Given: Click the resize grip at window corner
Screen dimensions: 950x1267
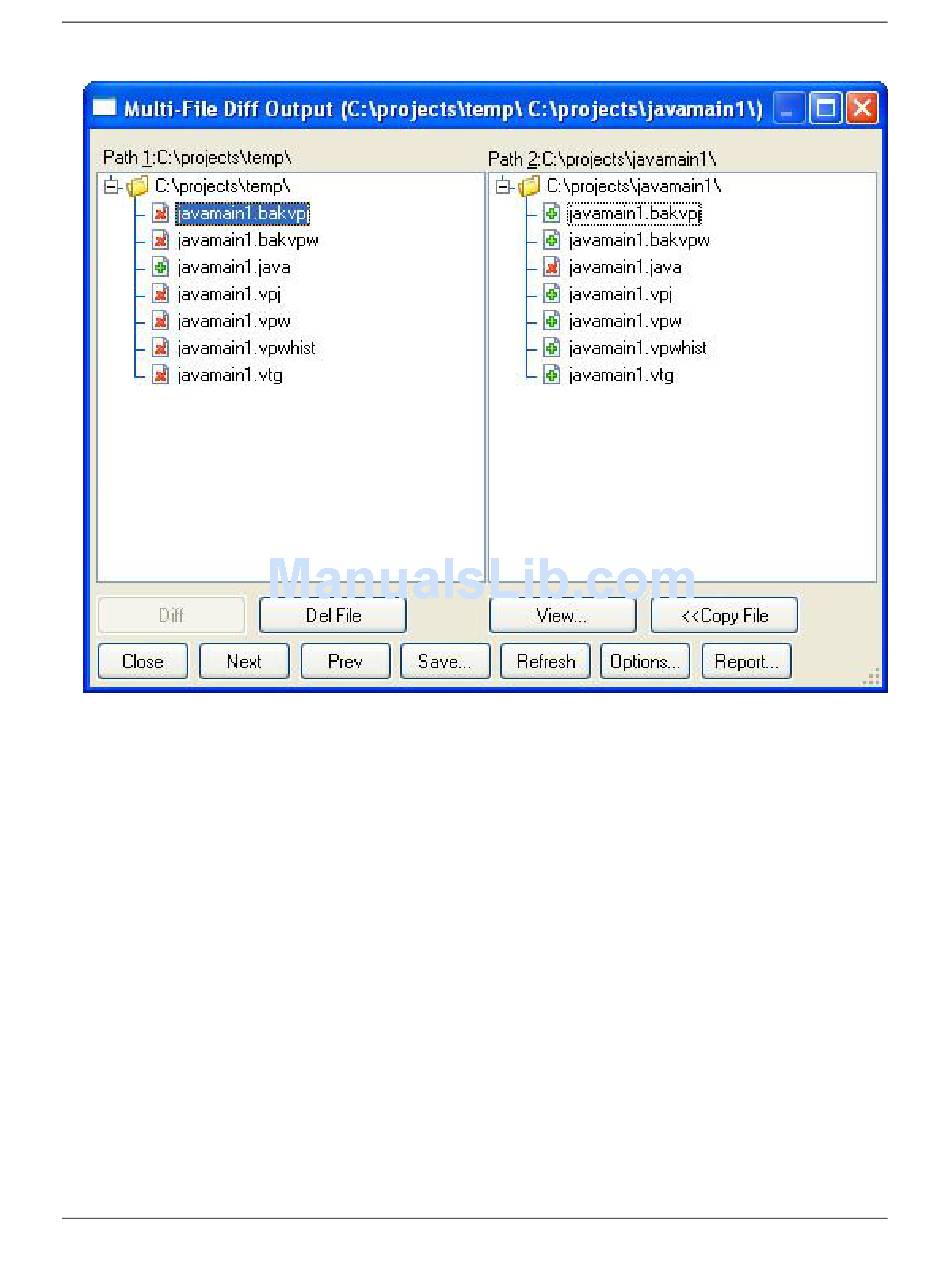Looking at the screenshot, I should click(872, 678).
